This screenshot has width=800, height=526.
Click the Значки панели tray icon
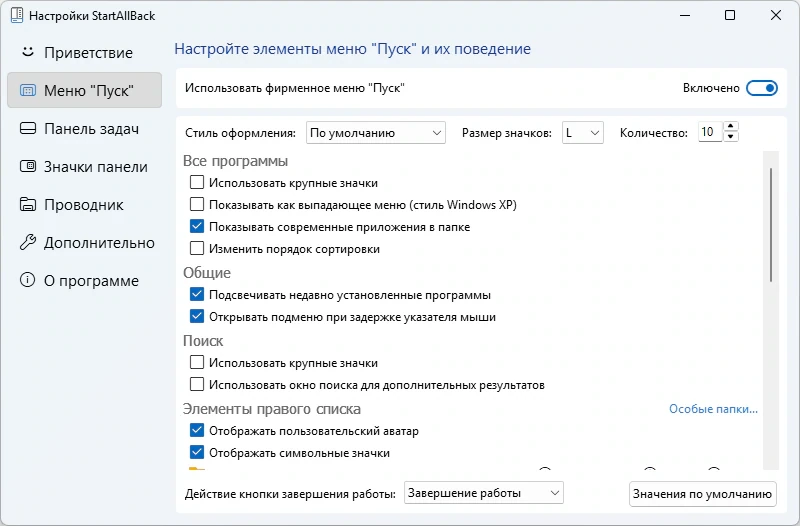pyautogui.click(x=28, y=166)
